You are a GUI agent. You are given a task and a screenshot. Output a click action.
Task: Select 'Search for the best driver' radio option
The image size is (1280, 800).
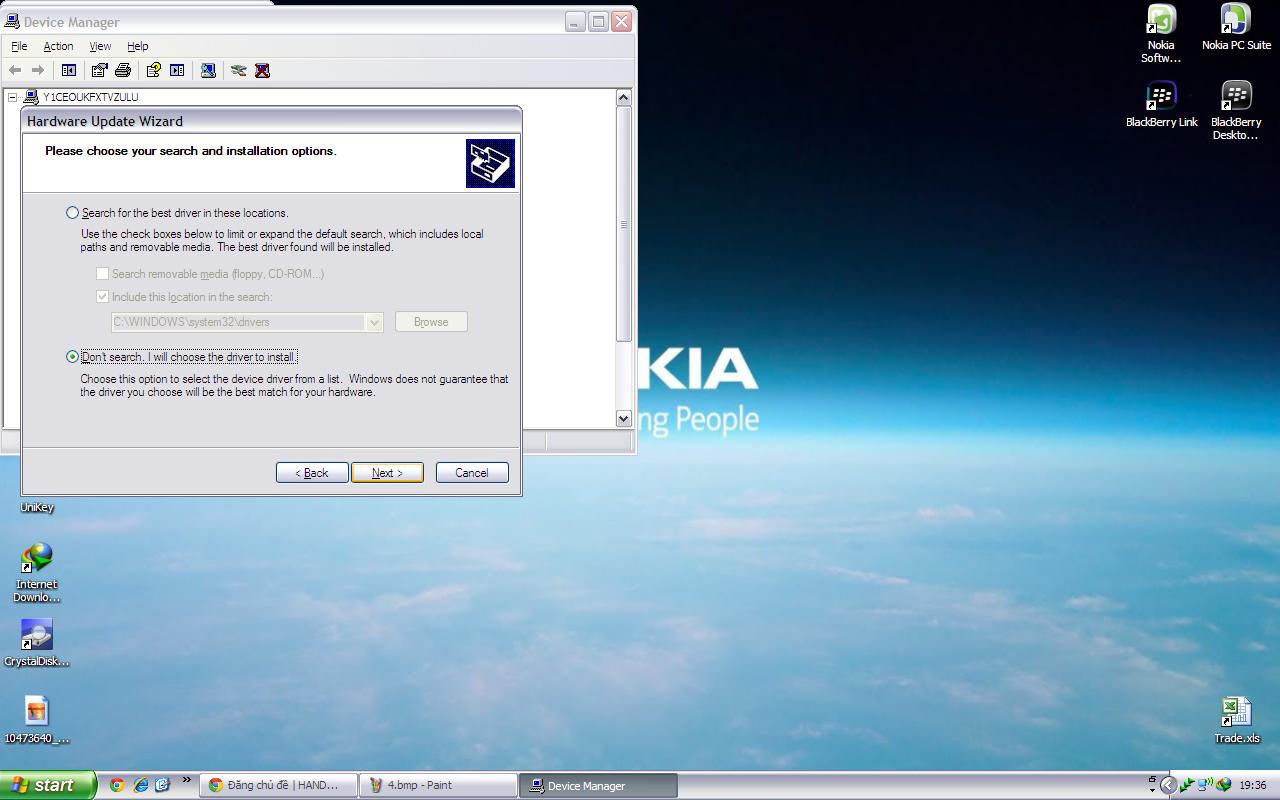coord(72,213)
